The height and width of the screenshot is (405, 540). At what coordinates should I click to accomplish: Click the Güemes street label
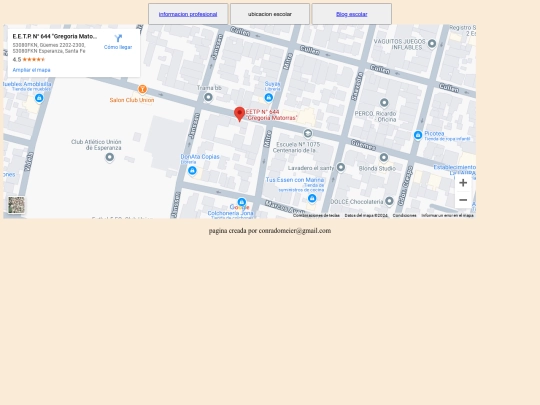click(363, 145)
